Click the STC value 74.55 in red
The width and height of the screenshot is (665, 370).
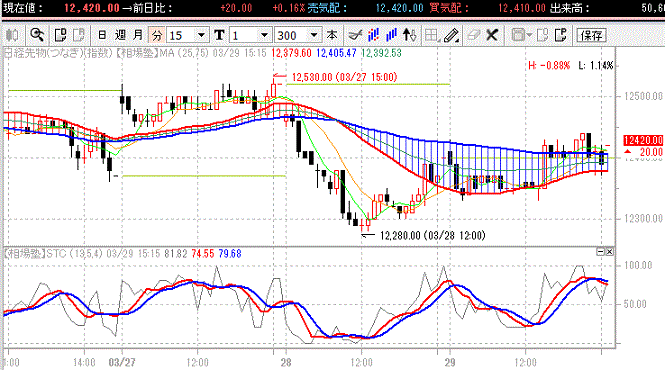pyautogui.click(x=203, y=254)
